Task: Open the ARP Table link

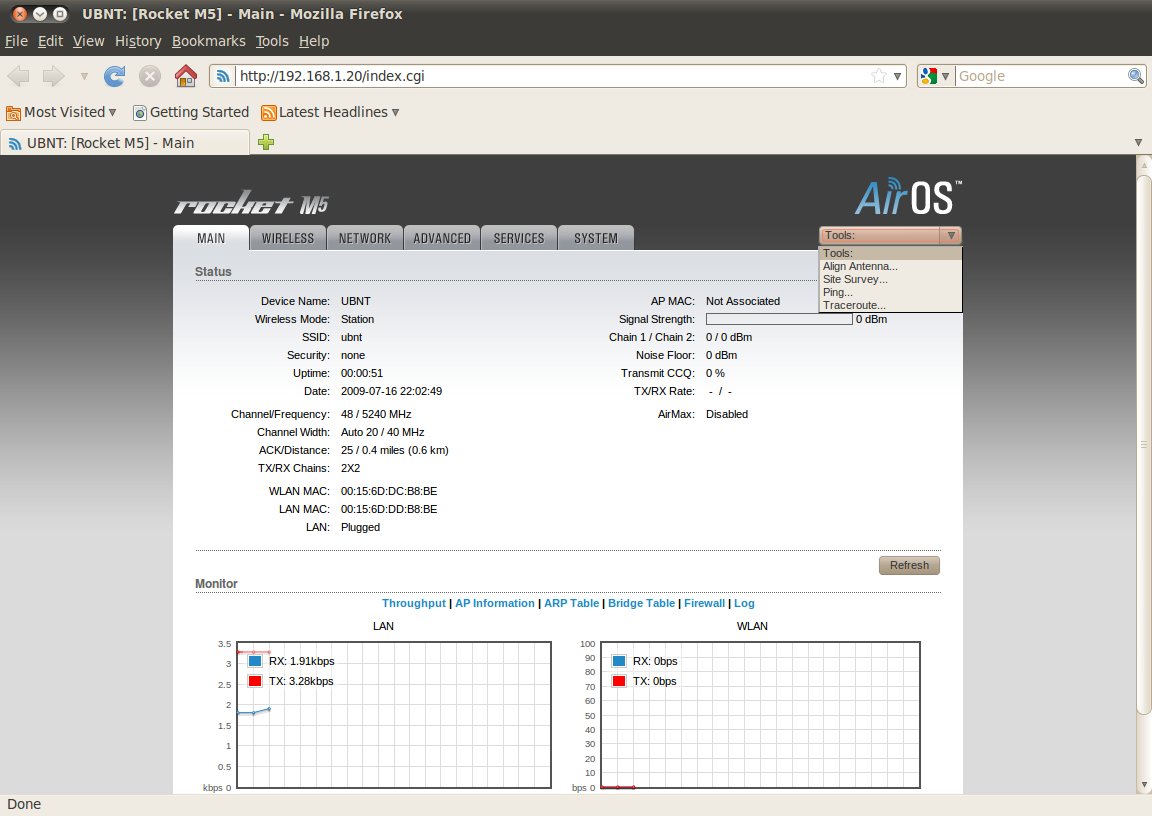Action: [x=572, y=603]
